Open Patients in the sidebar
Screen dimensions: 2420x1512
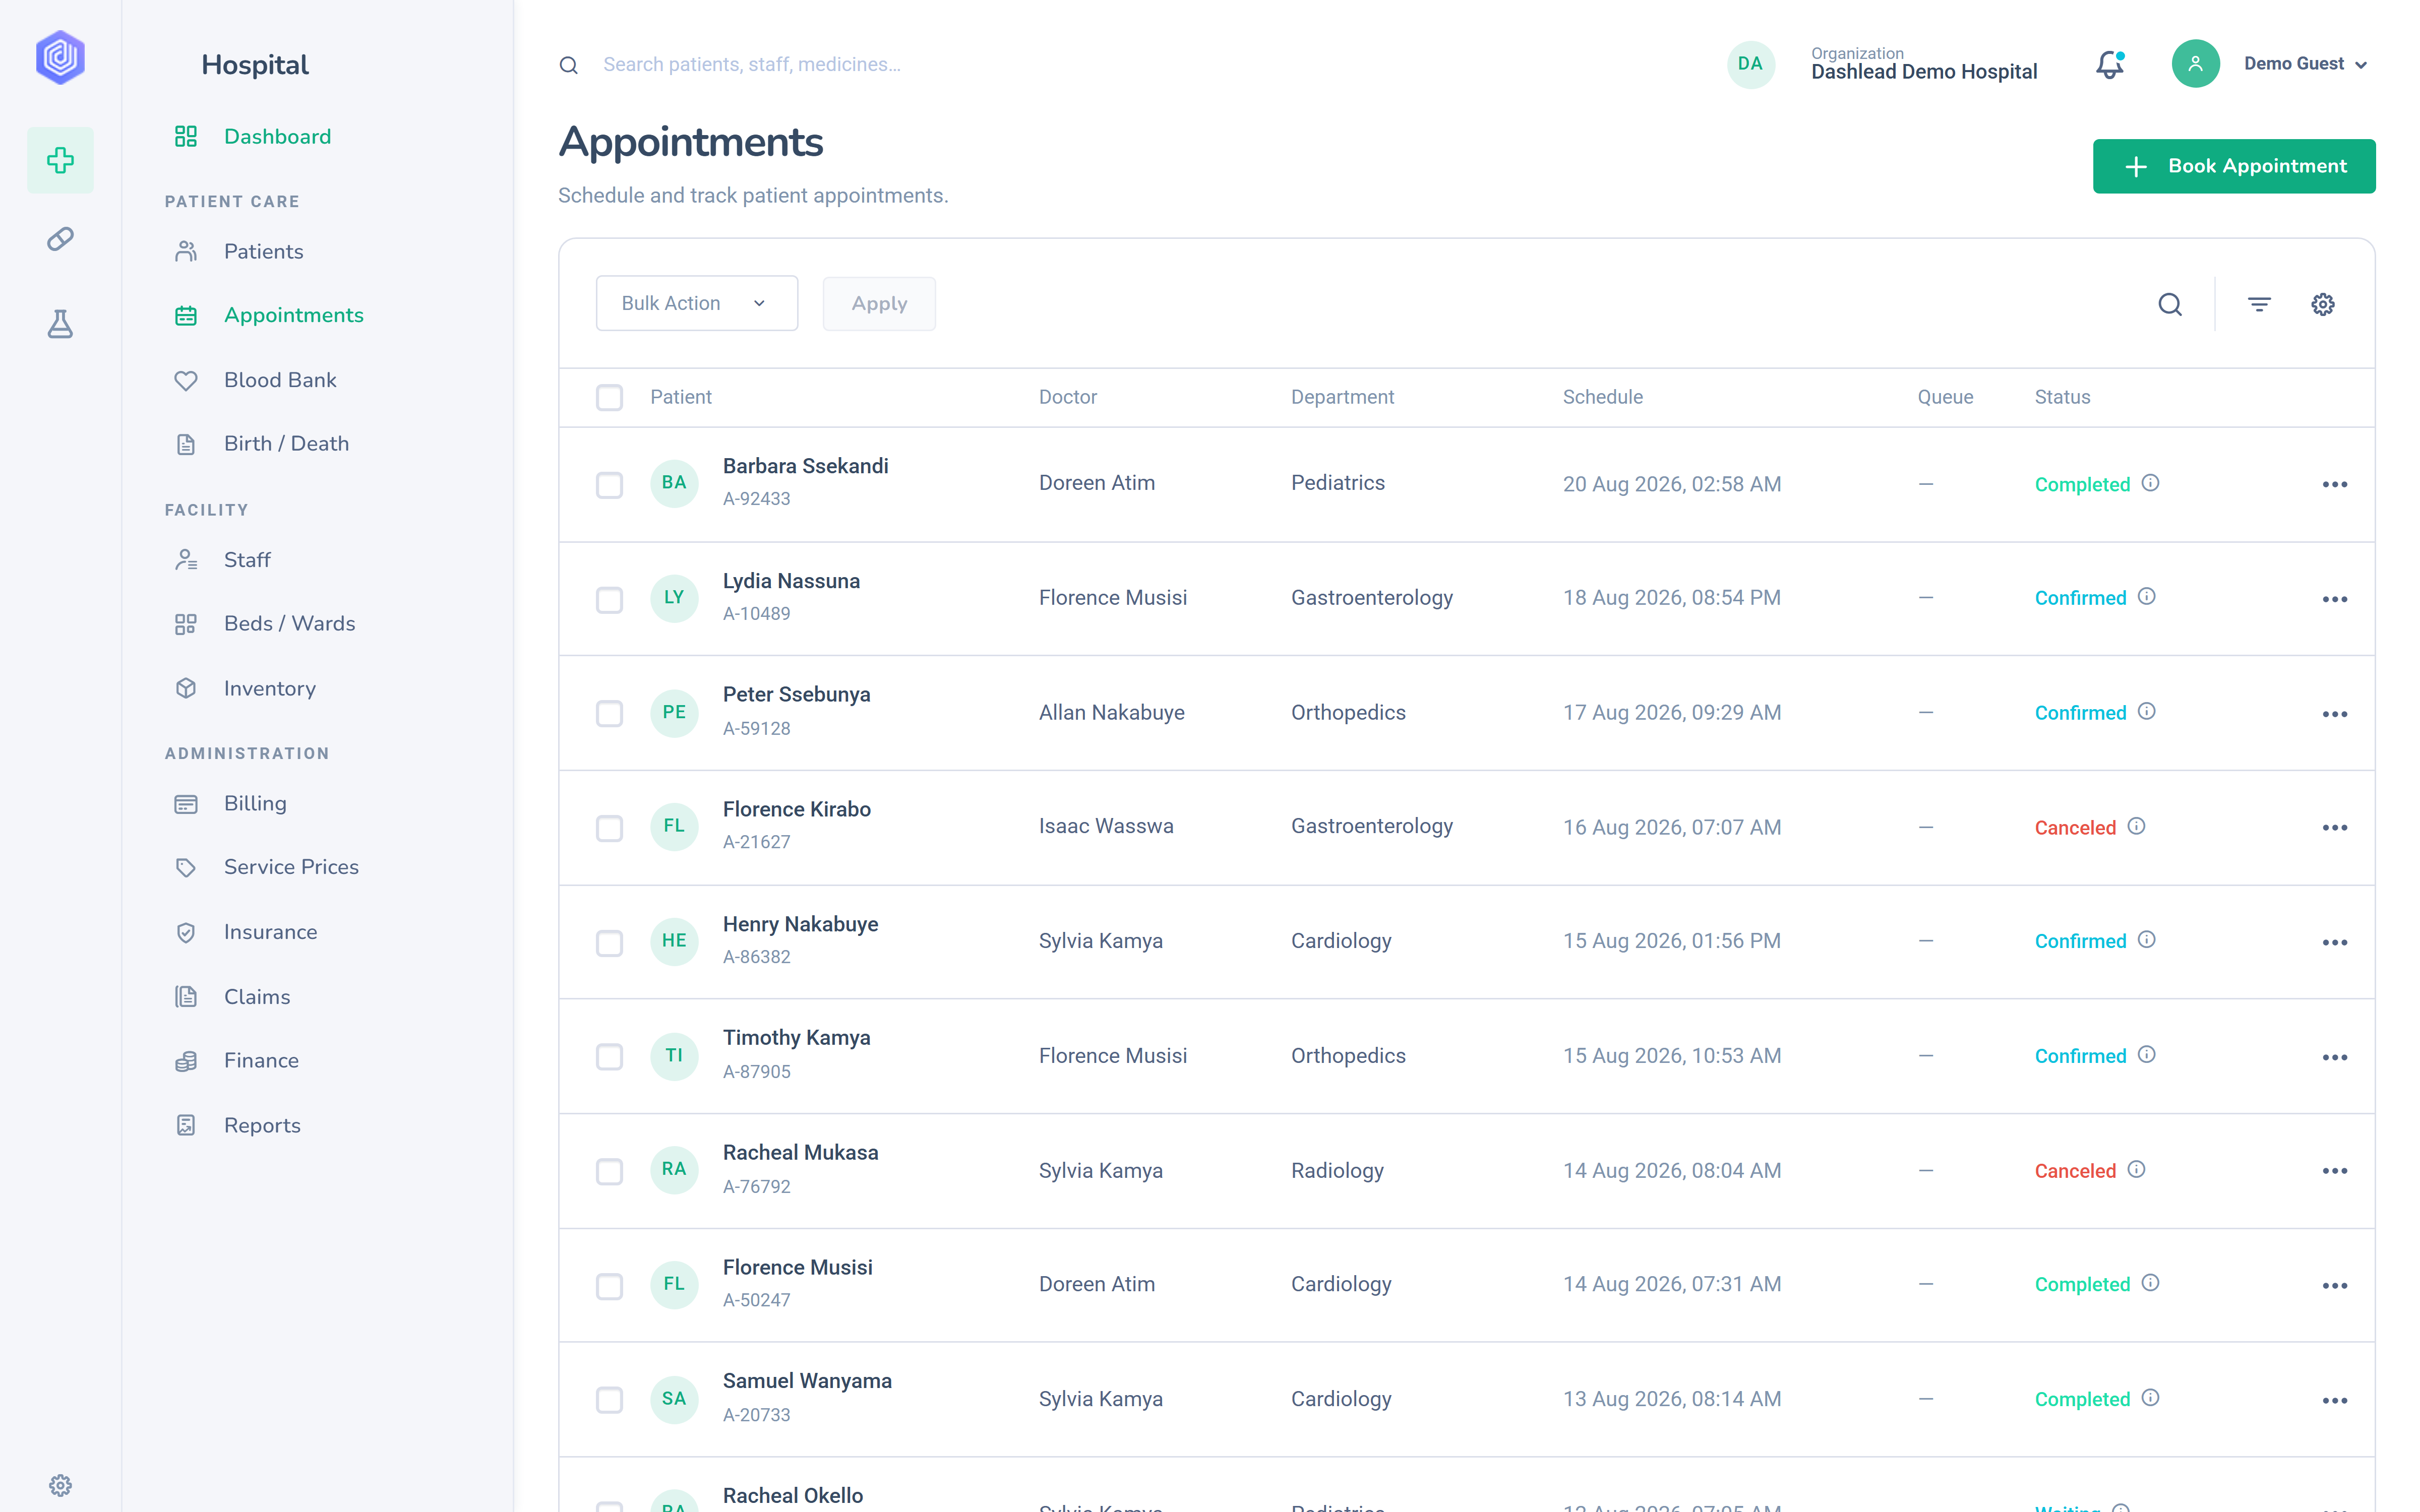[x=263, y=251]
